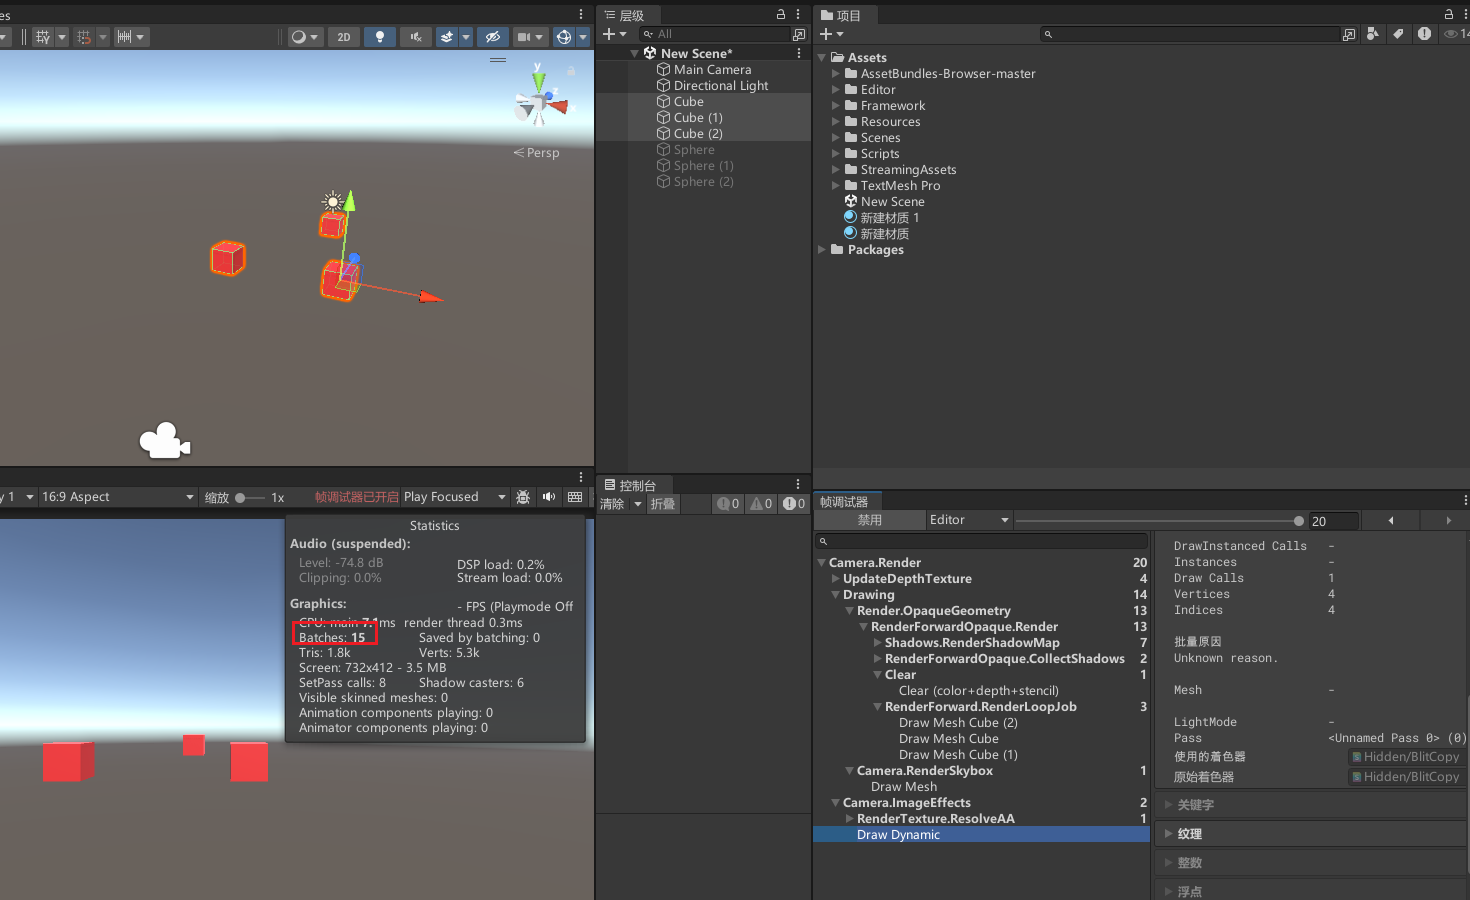Click search by type icon in Project panel
The width and height of the screenshot is (1470, 900).
(x=1373, y=34)
